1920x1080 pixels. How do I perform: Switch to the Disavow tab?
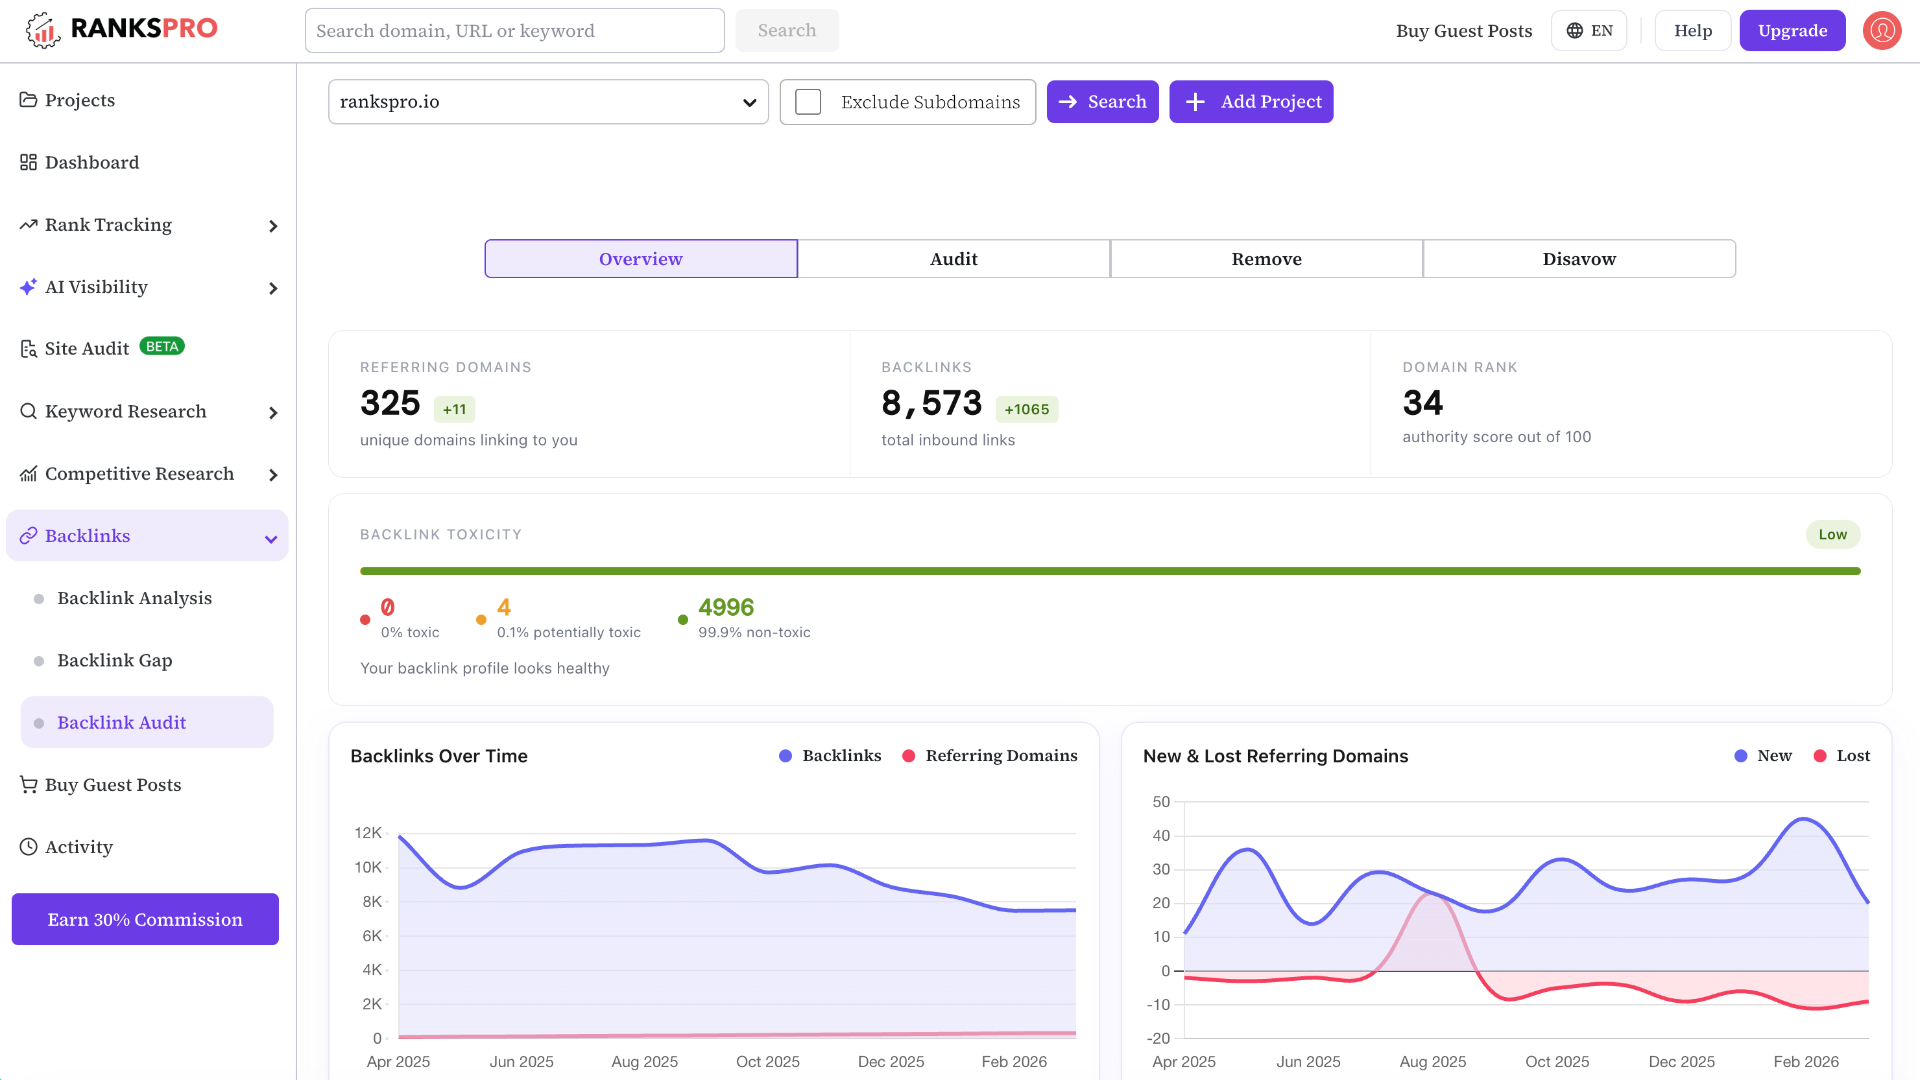pos(1580,259)
